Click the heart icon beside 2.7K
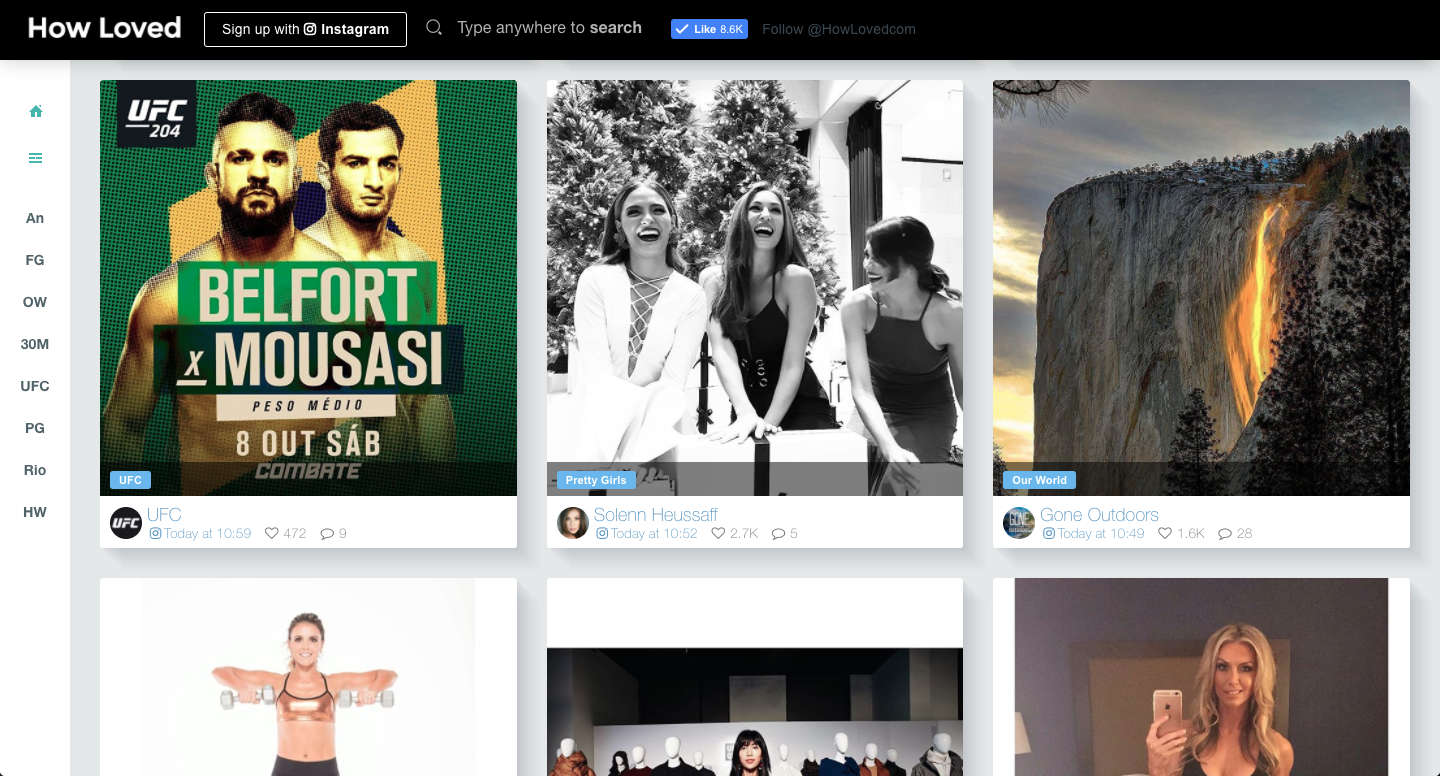This screenshot has width=1440, height=776. tap(718, 534)
